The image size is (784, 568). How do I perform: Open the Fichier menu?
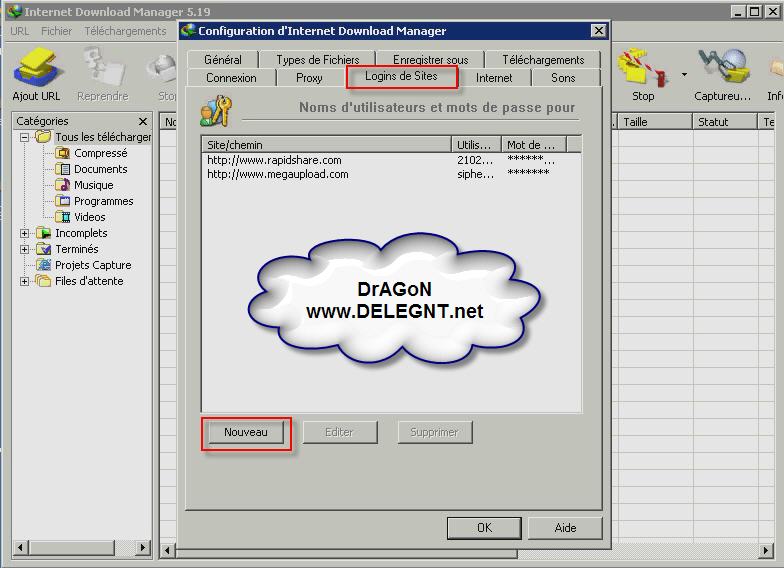click(56, 31)
